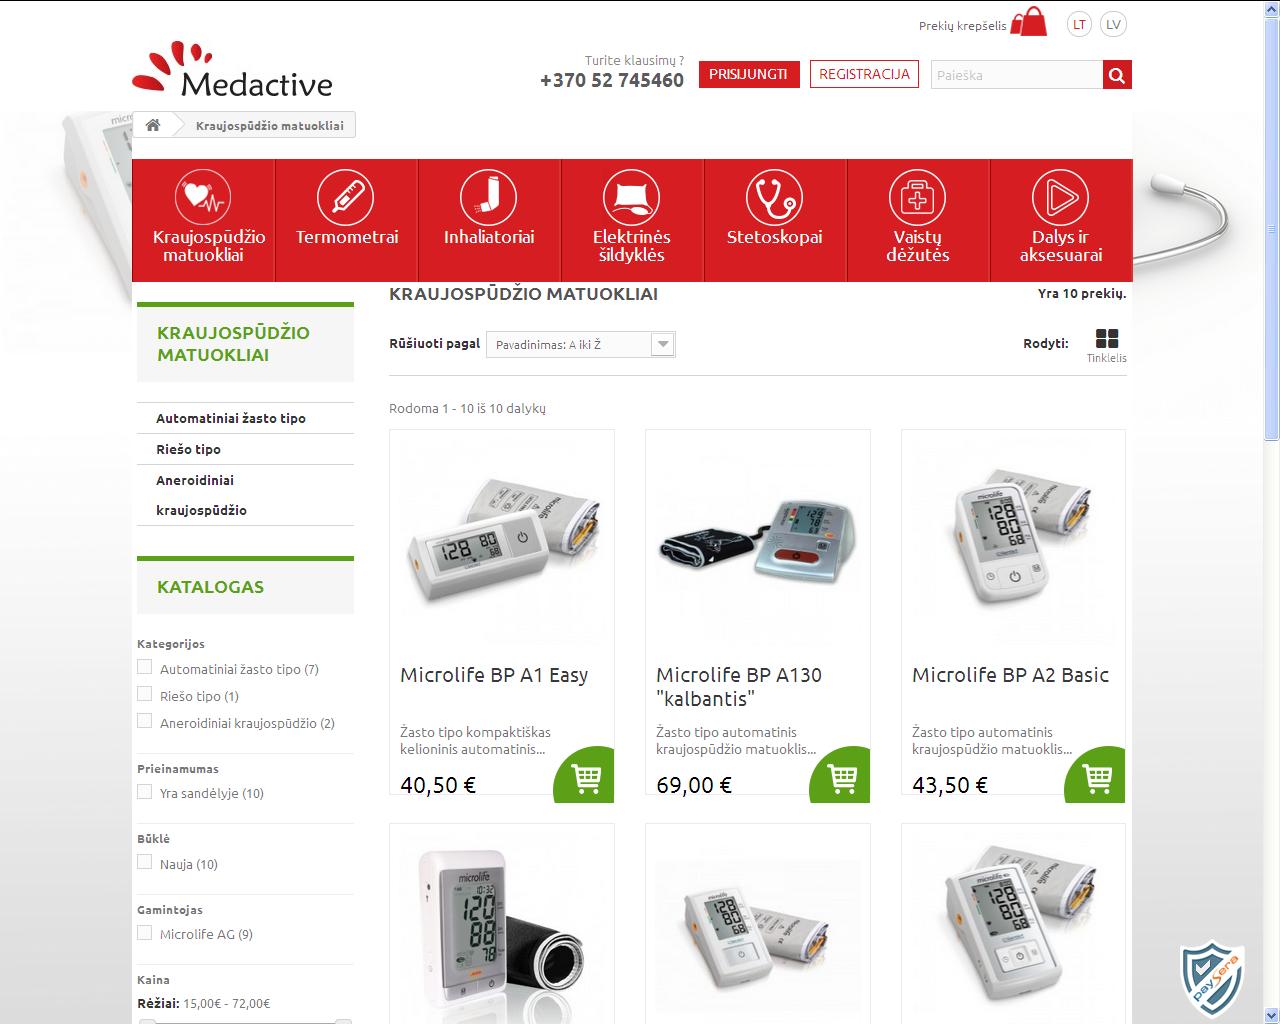The image size is (1280, 1024).
Task: Open Stetoskopai category stethoscope icon
Action: [x=775, y=197]
